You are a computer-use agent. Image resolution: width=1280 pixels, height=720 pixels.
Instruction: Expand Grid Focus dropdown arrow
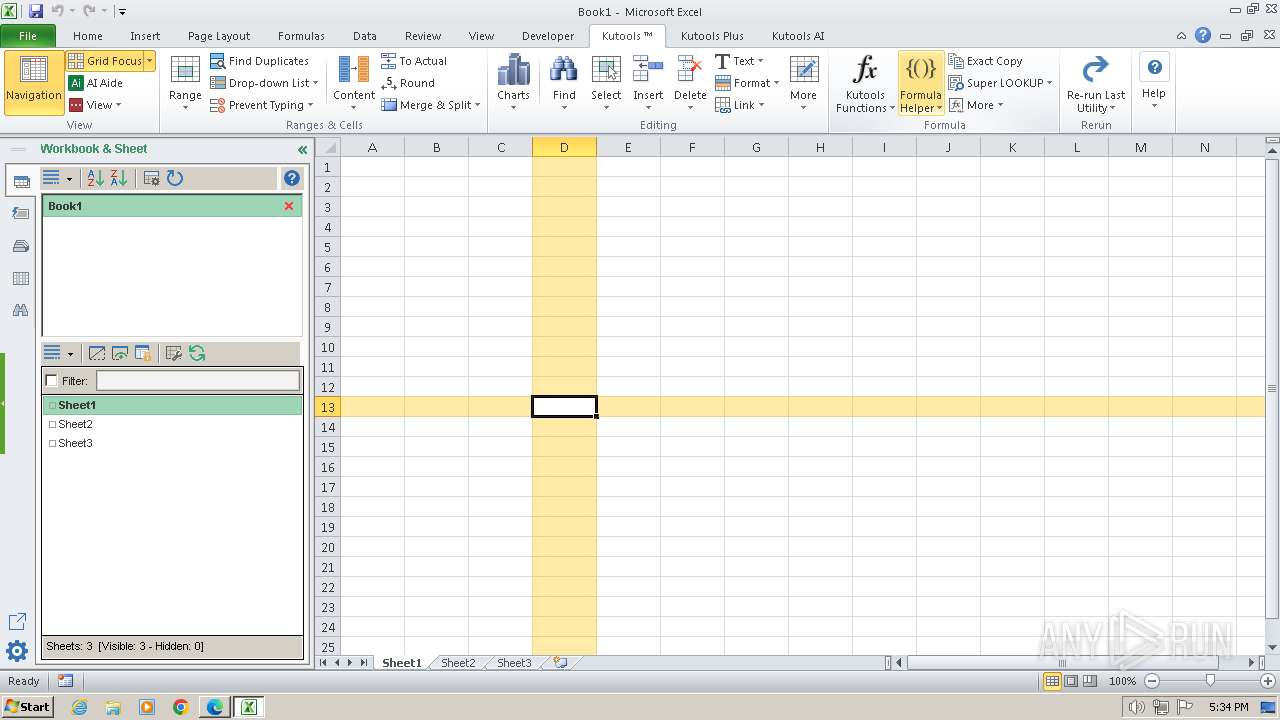150,61
